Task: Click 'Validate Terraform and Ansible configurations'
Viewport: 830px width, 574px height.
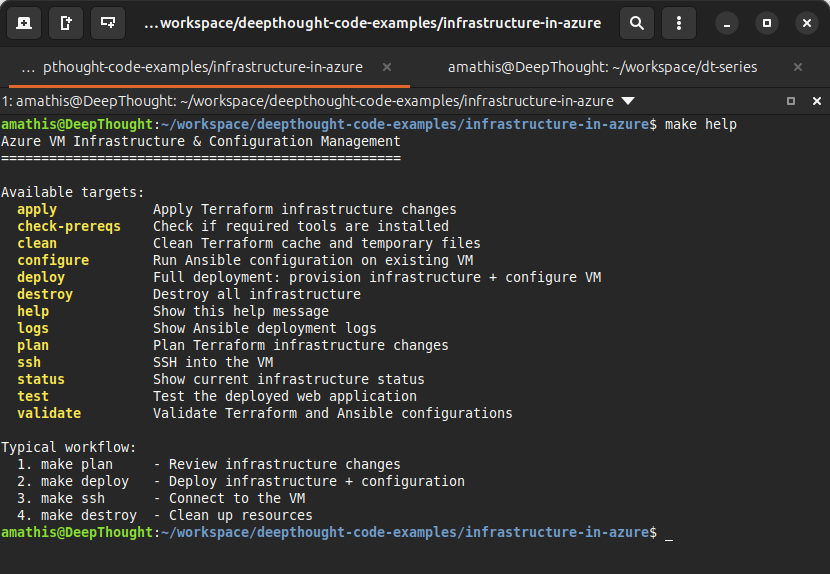Action: [x=332, y=413]
